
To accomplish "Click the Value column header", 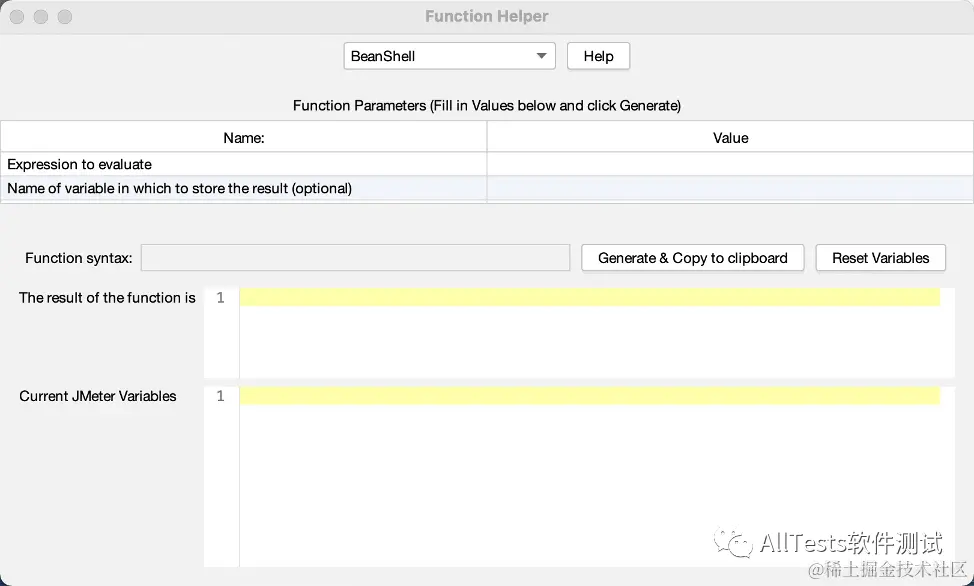I will click(730, 138).
